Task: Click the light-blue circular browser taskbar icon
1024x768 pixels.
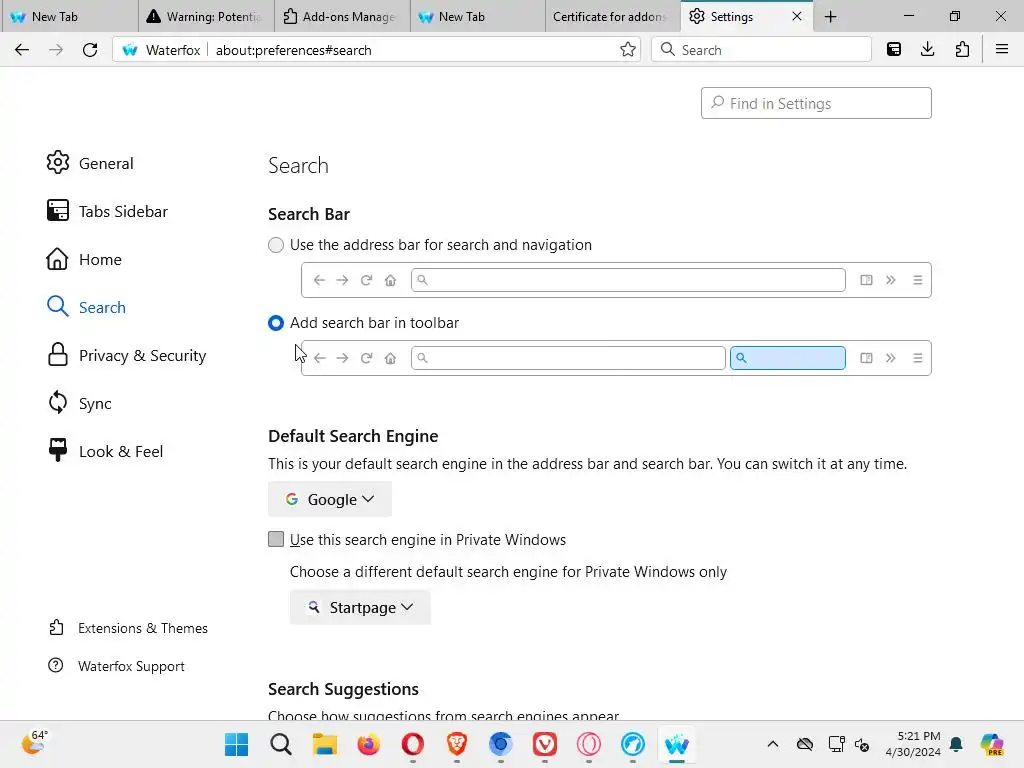Action: pos(633,744)
